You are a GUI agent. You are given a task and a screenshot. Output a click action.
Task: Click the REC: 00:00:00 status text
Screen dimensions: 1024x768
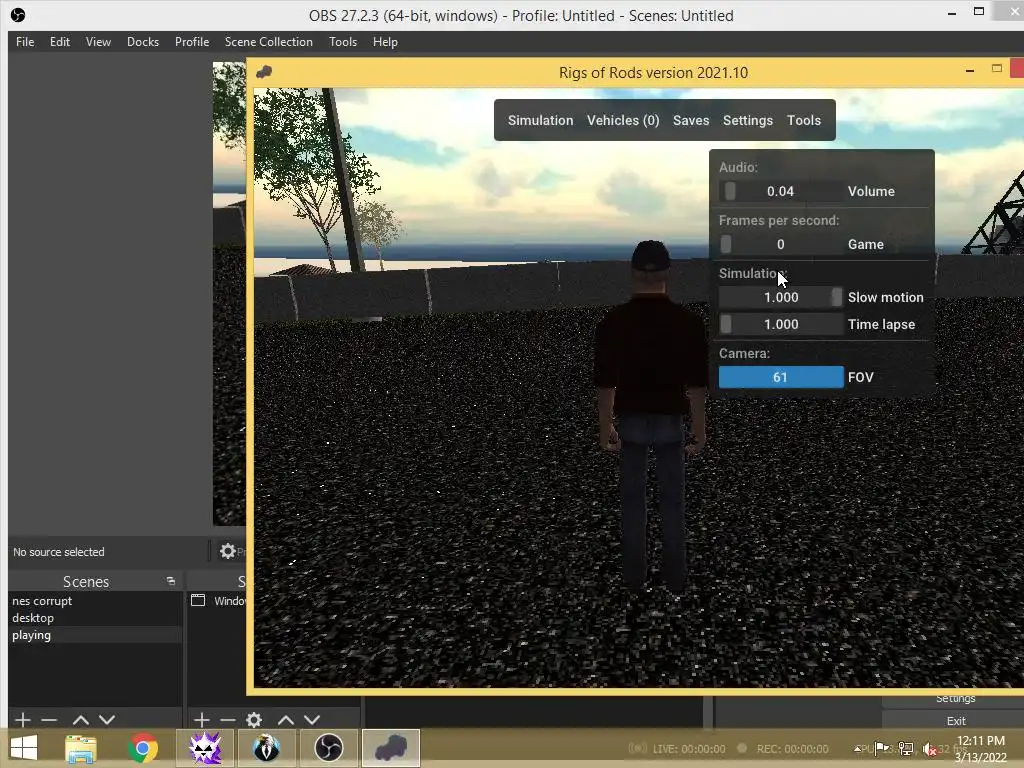[x=792, y=748]
